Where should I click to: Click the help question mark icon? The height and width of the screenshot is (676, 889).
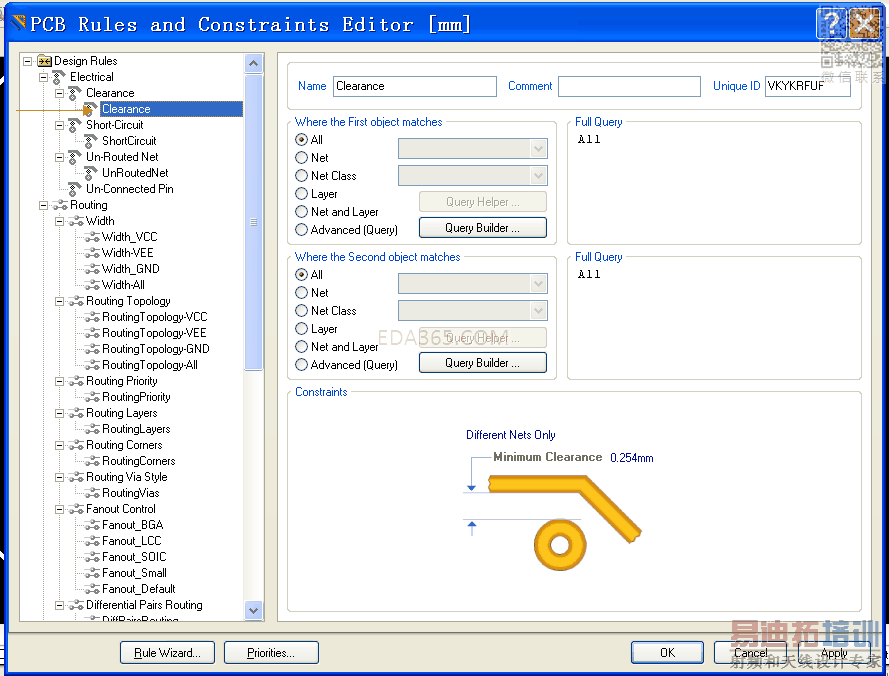pos(831,23)
